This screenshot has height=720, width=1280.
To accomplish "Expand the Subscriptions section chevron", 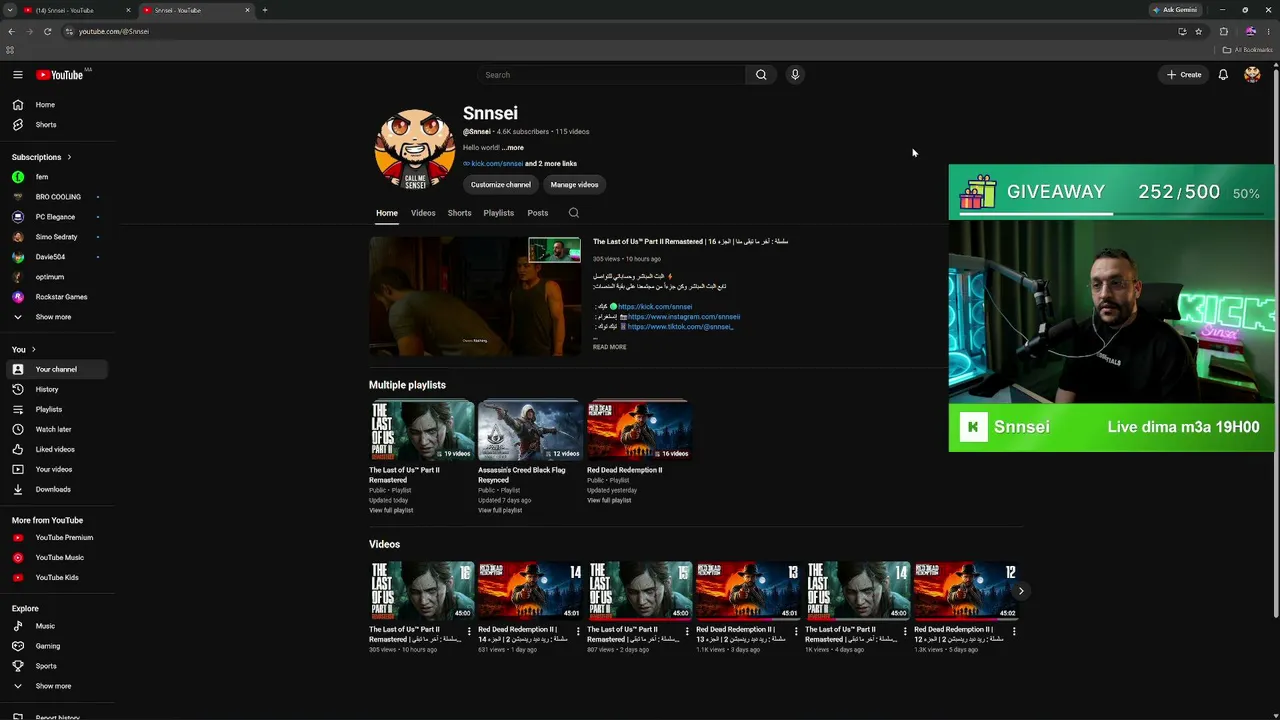I will point(69,157).
